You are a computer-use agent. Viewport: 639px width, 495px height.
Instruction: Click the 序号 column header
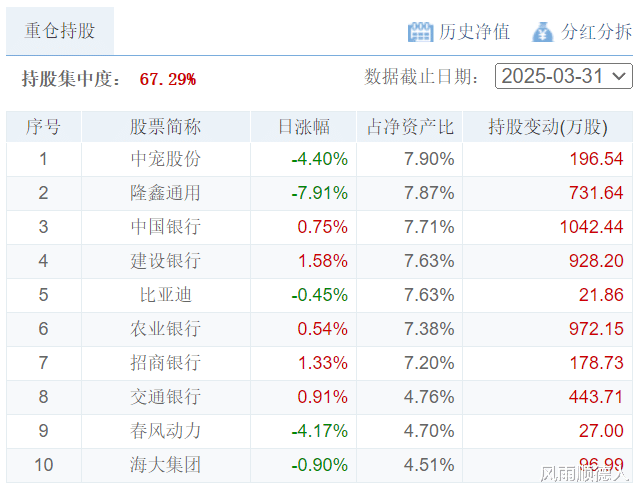(x=44, y=127)
